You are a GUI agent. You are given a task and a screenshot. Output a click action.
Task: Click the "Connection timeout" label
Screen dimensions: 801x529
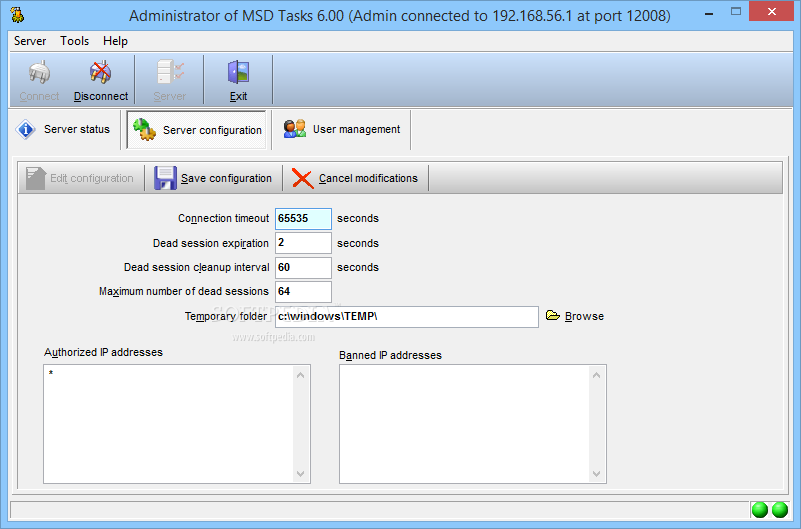pos(223,218)
